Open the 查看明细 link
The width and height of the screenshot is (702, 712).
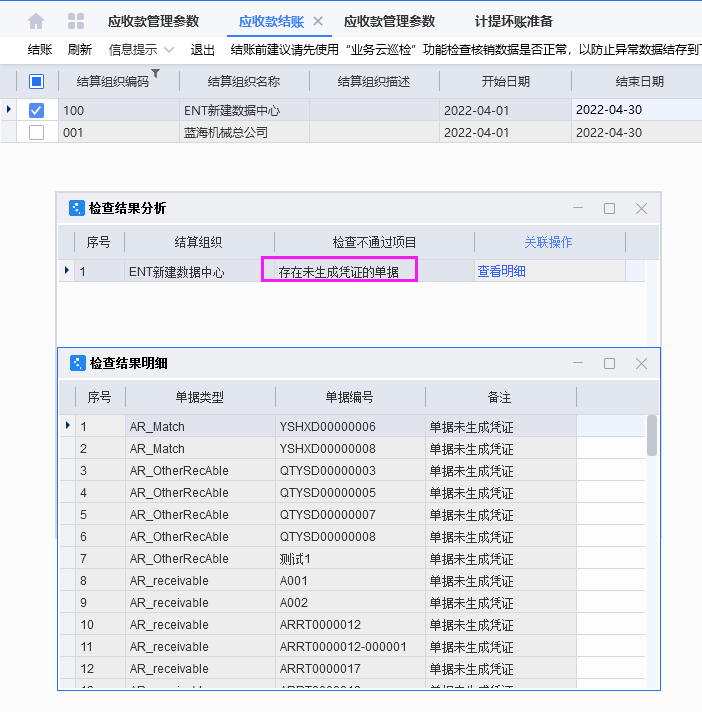coord(501,271)
